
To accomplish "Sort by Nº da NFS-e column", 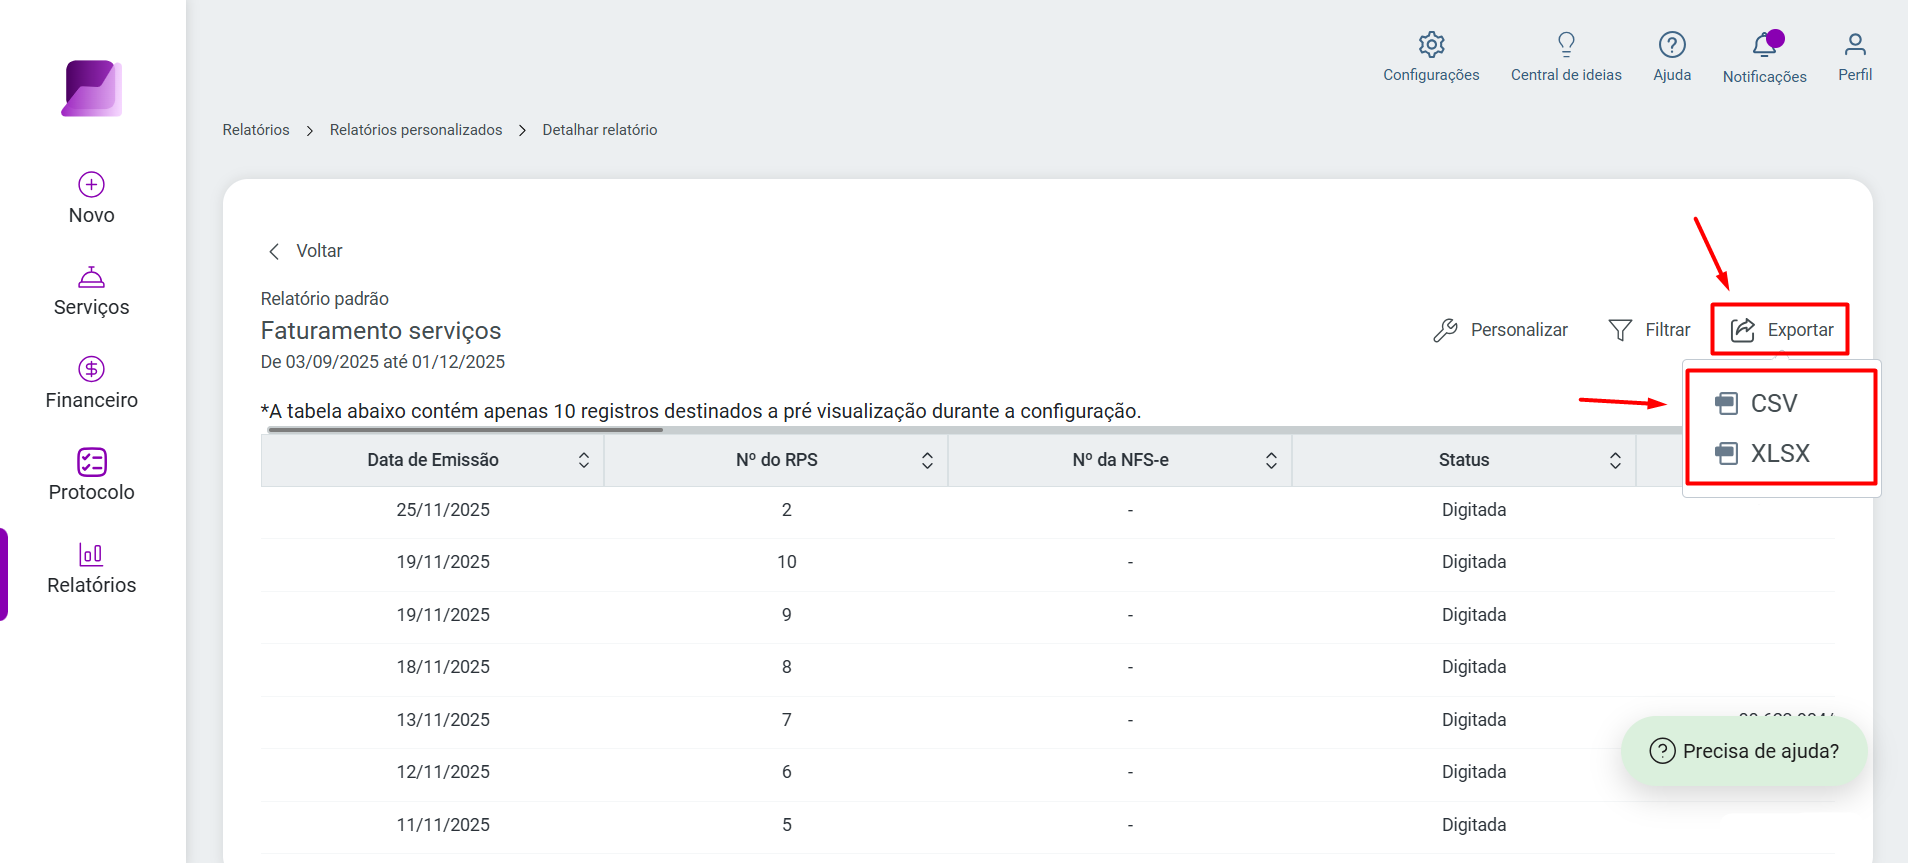I will pyautogui.click(x=1271, y=460).
